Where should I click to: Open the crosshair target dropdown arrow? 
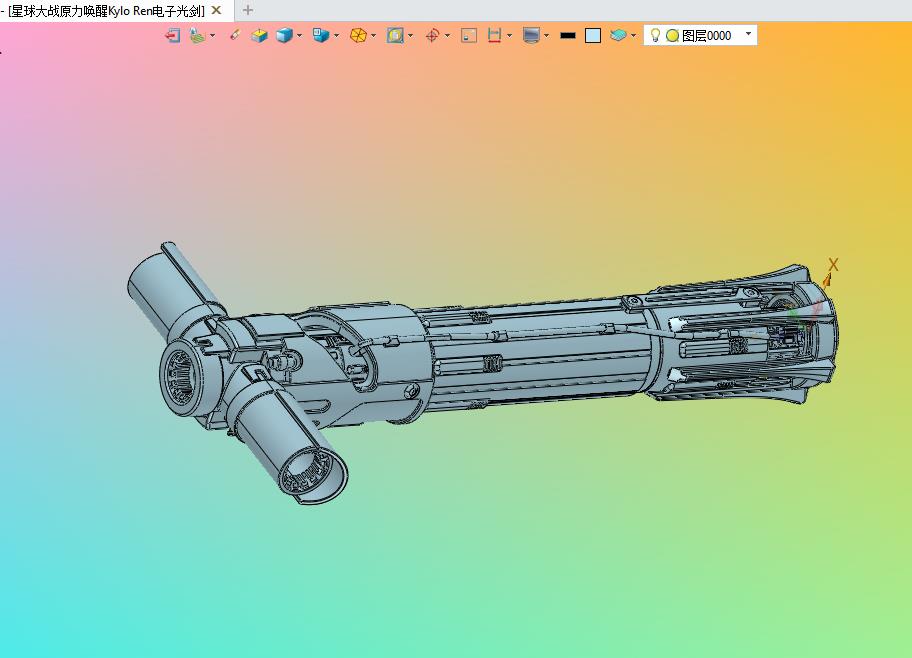pos(447,35)
